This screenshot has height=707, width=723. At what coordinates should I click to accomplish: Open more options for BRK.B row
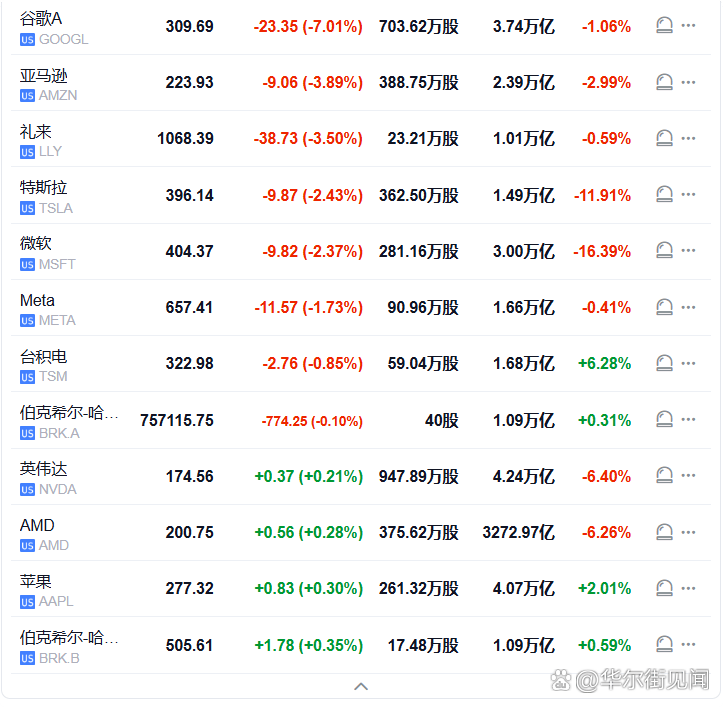click(688, 644)
